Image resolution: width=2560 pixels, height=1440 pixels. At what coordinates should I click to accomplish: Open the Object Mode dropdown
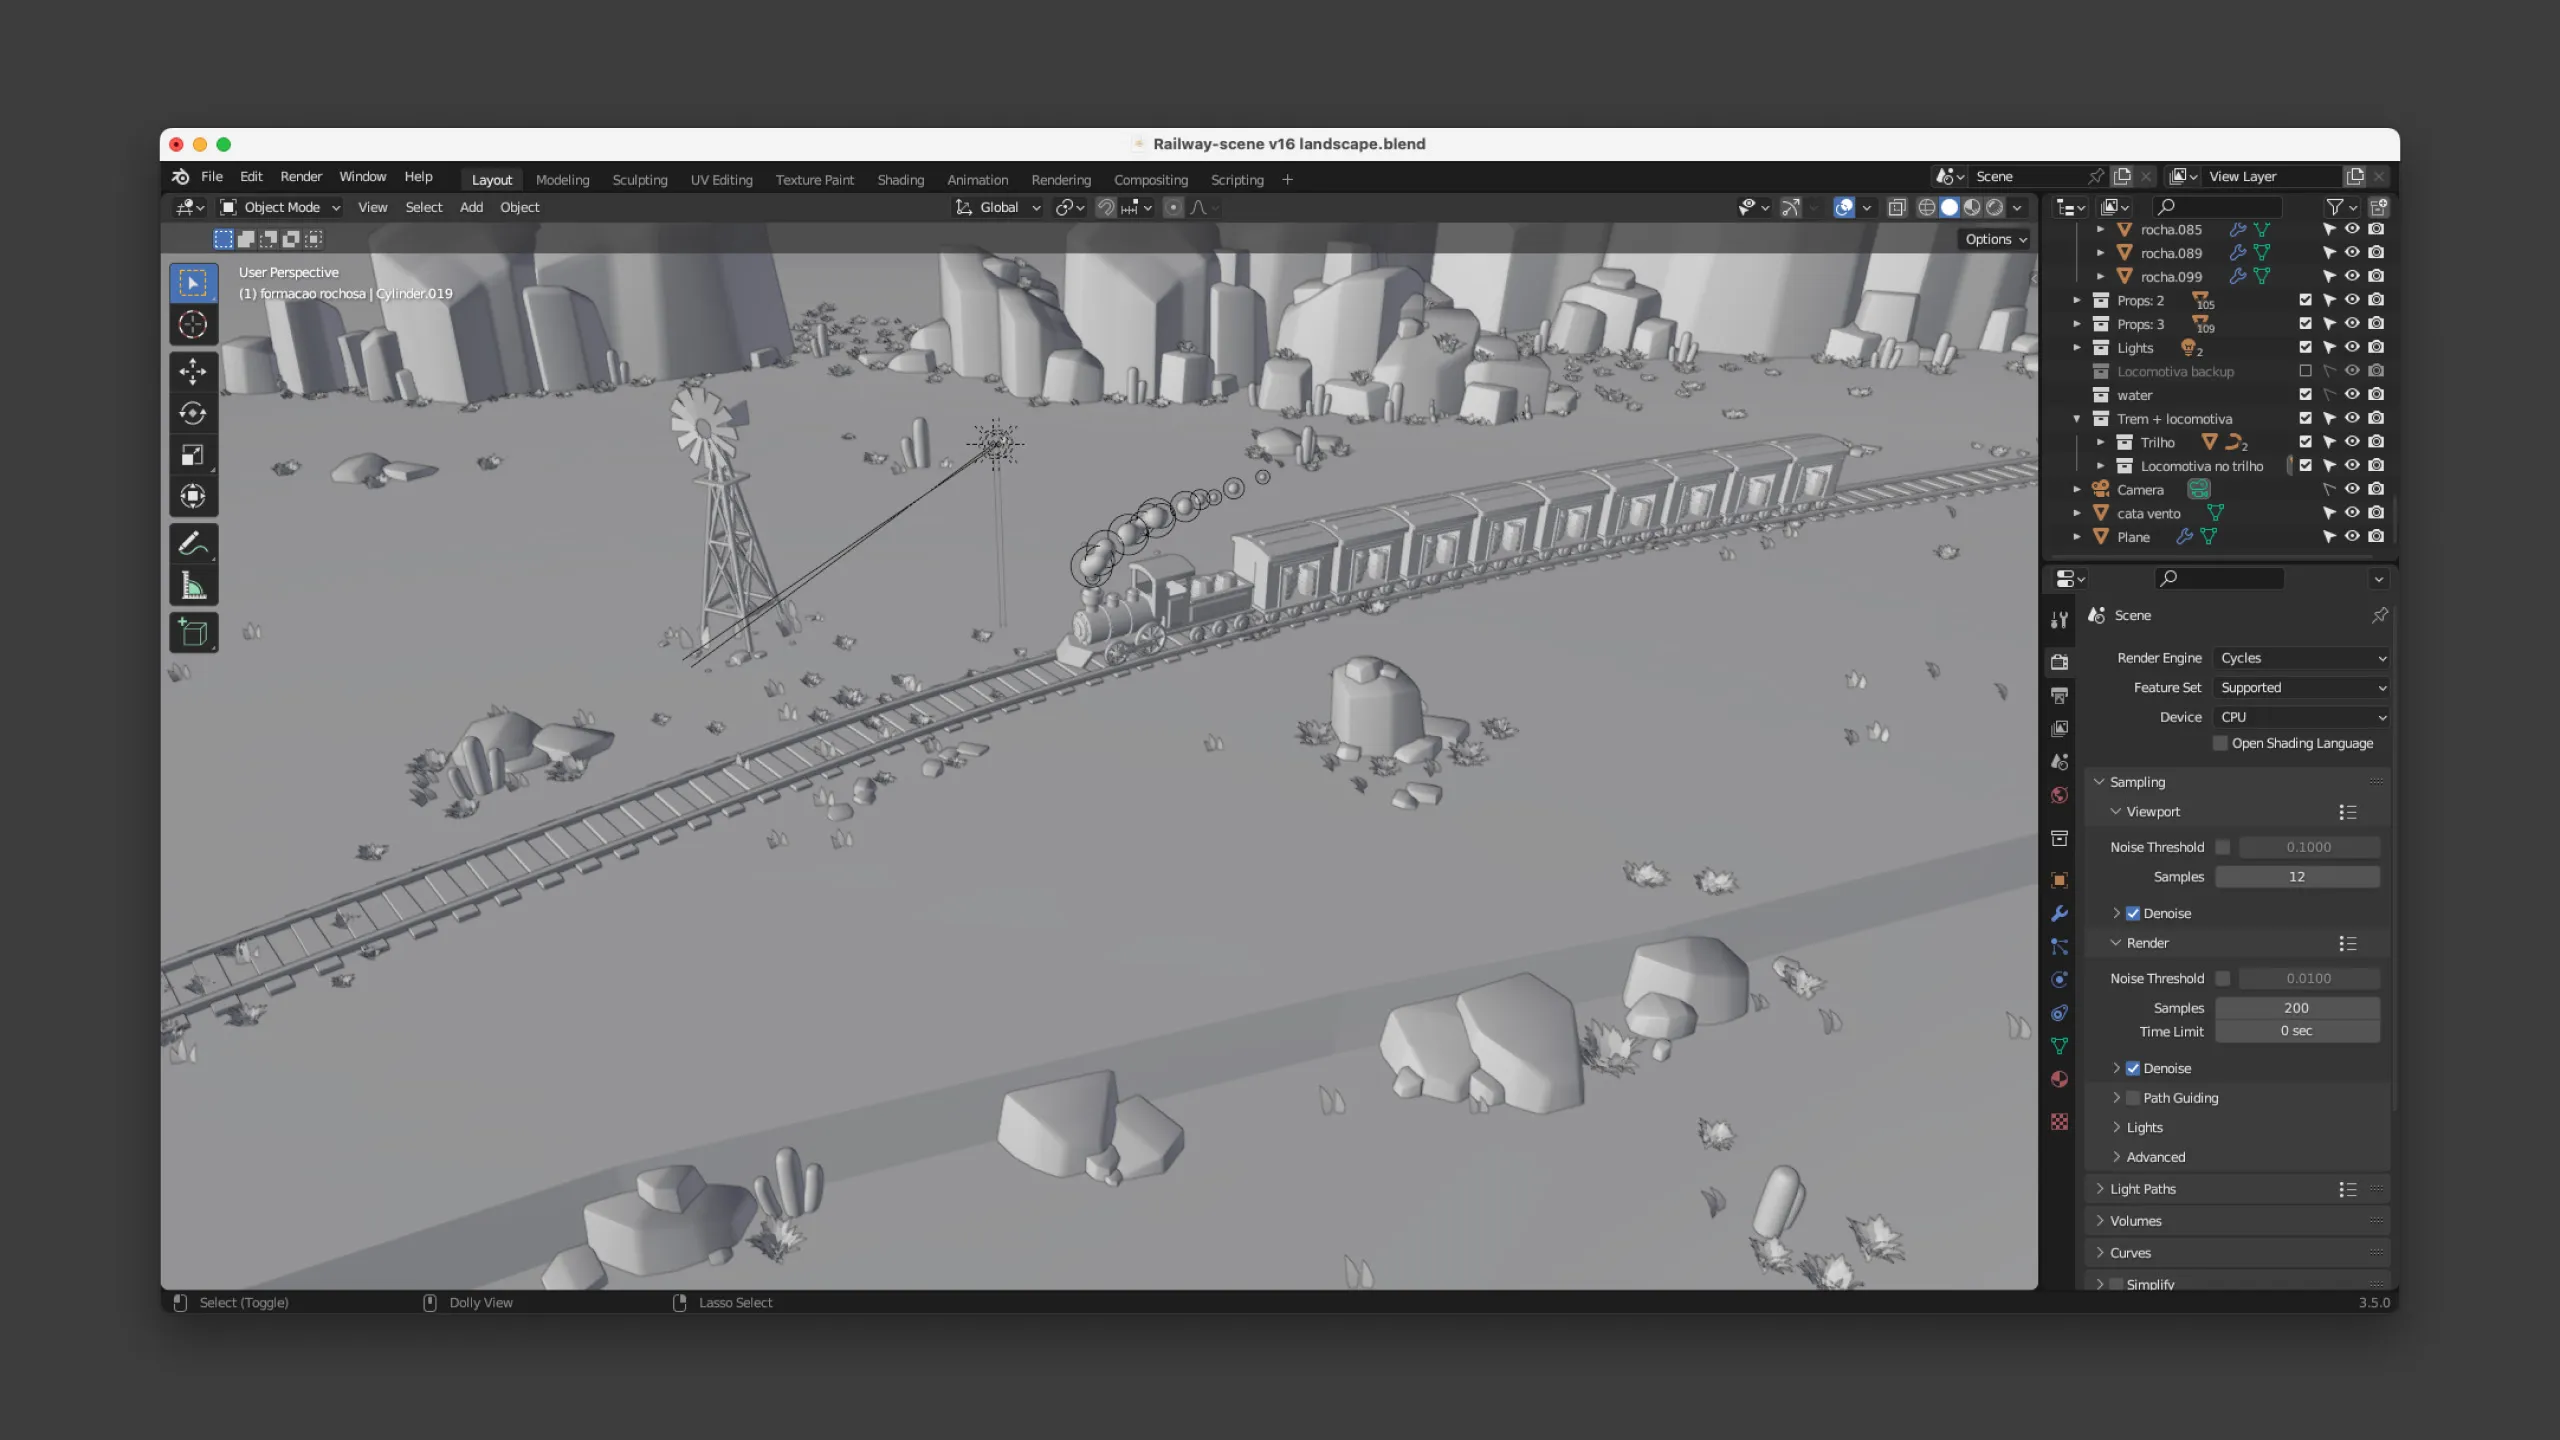[281, 207]
